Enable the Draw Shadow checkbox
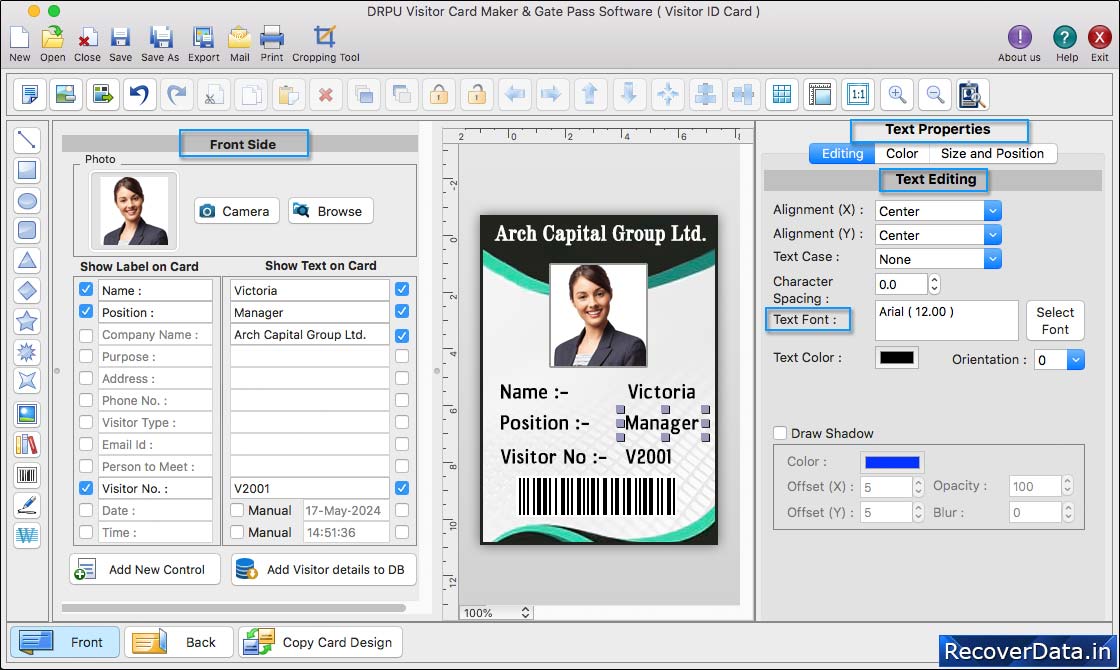 click(780, 433)
